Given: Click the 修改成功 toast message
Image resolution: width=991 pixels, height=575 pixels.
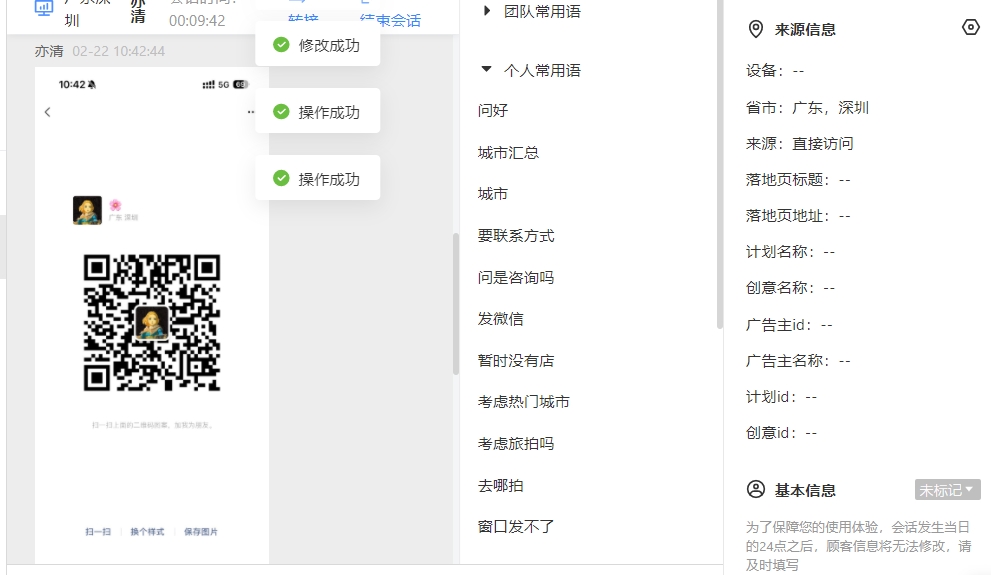Looking at the screenshot, I should 318,45.
